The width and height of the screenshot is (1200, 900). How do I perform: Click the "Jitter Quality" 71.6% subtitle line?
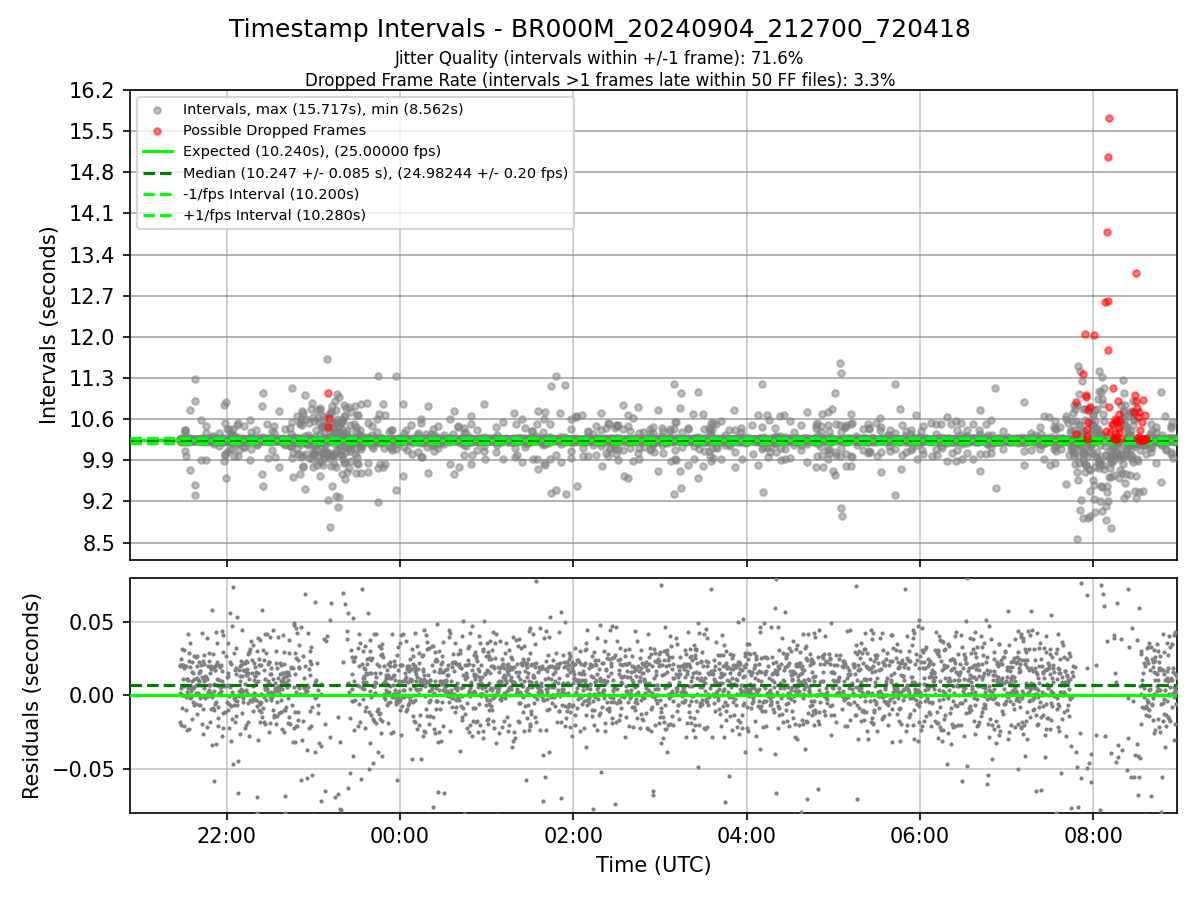click(599, 58)
